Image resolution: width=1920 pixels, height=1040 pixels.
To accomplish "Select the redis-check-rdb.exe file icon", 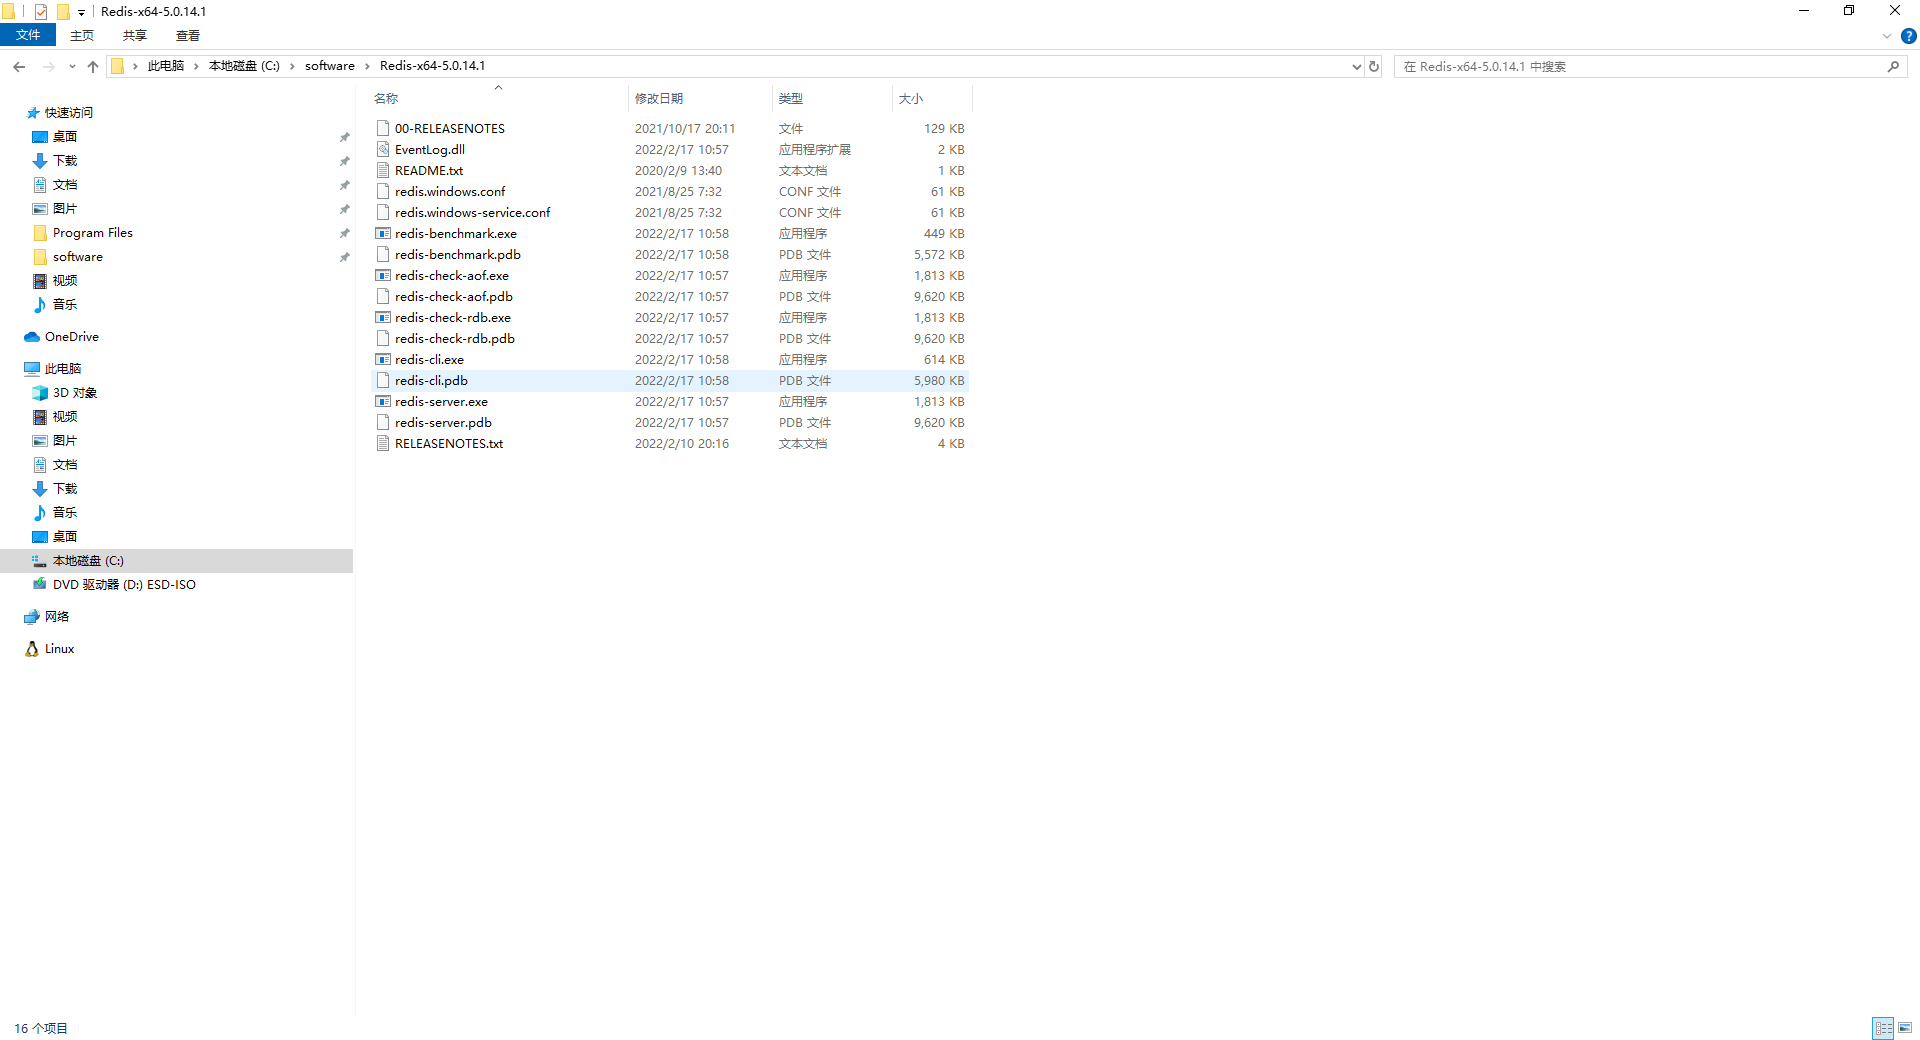I will click(x=383, y=318).
